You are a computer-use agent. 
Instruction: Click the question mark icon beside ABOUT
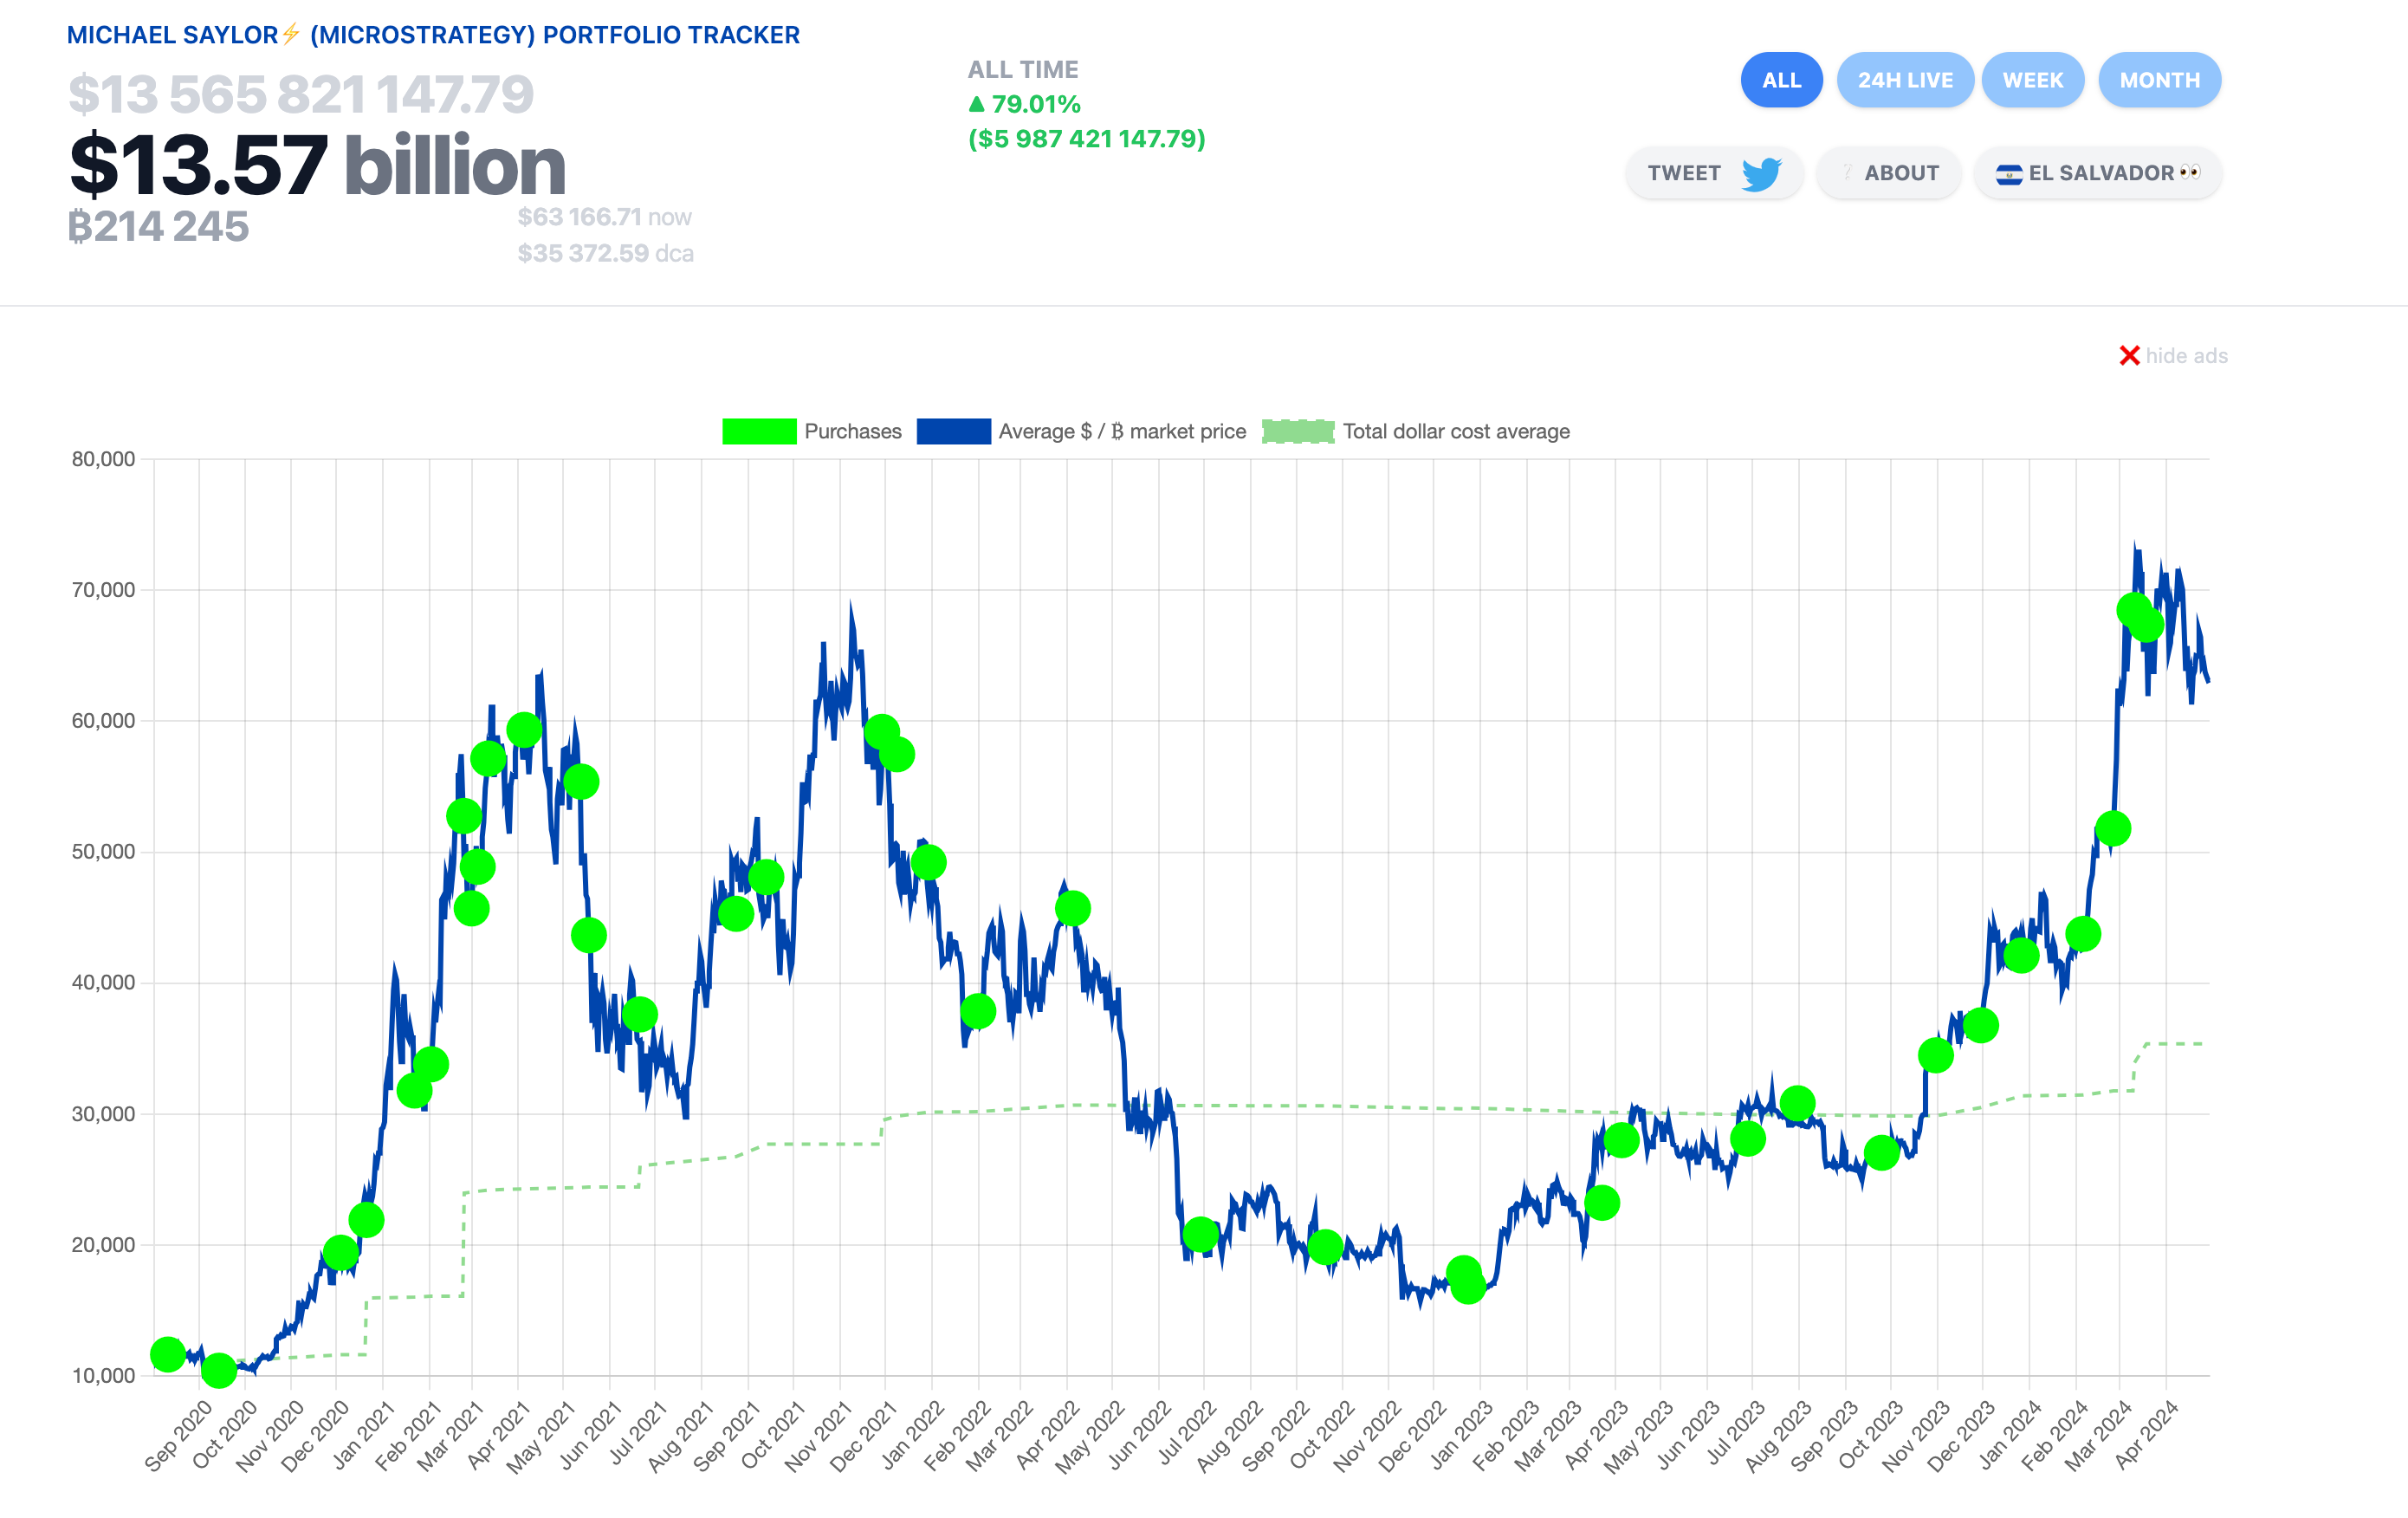[x=1848, y=172]
